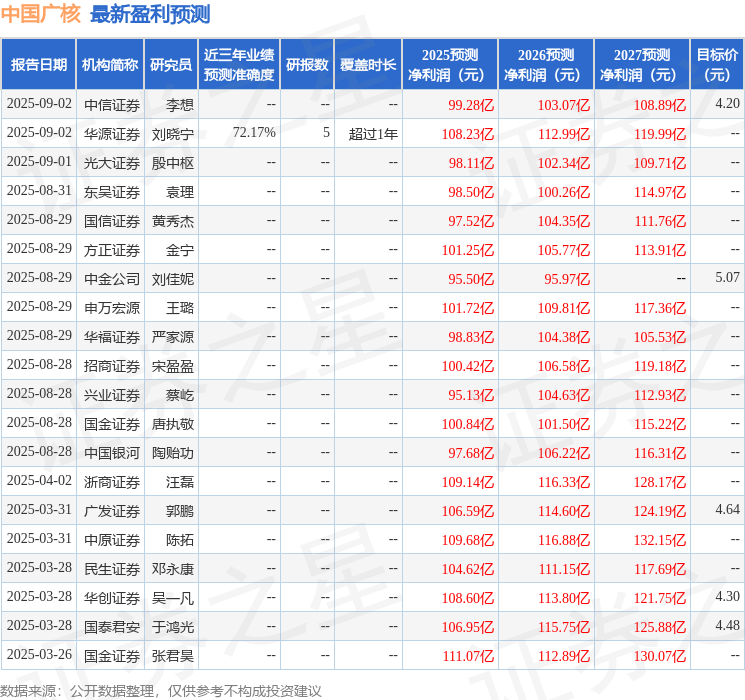Image resolution: width=745 pixels, height=700 pixels.
Task: Select the 研究员 column header
Action: point(171,65)
